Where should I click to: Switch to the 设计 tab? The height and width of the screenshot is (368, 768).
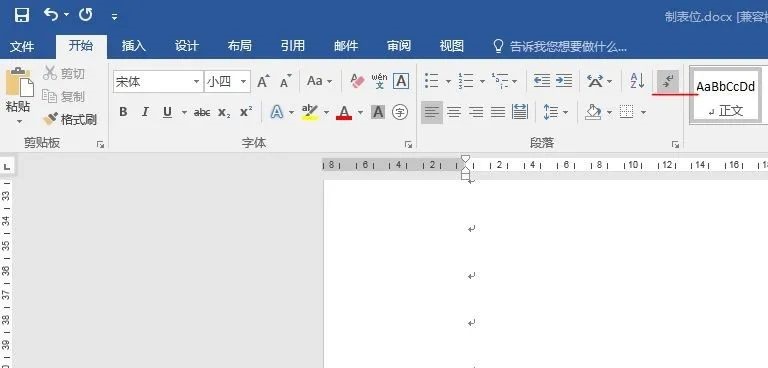pyautogui.click(x=187, y=46)
